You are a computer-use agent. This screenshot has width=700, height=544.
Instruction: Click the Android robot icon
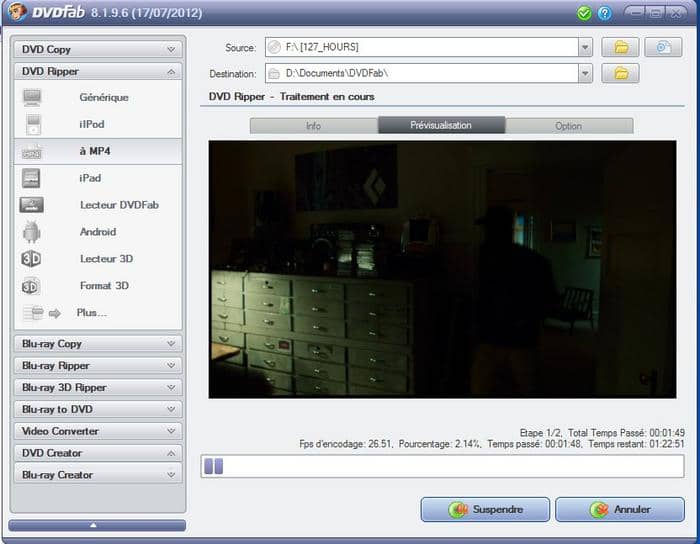coord(31,232)
